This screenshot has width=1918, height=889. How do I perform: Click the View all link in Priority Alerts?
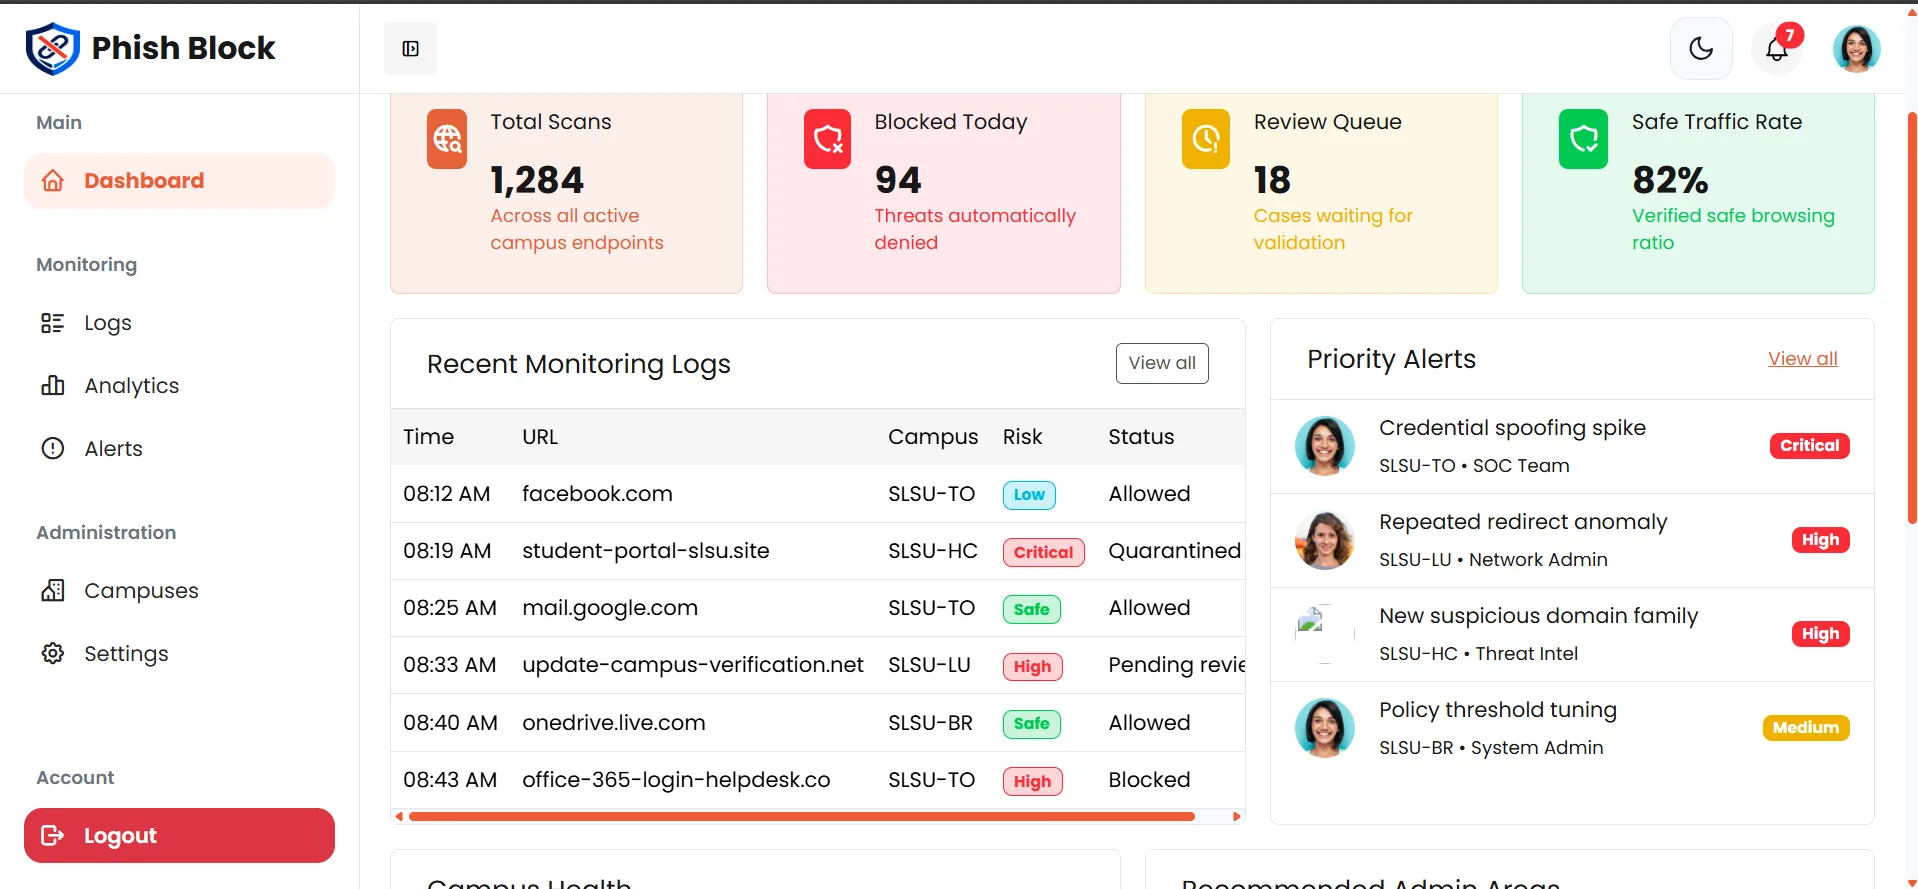pyautogui.click(x=1802, y=359)
